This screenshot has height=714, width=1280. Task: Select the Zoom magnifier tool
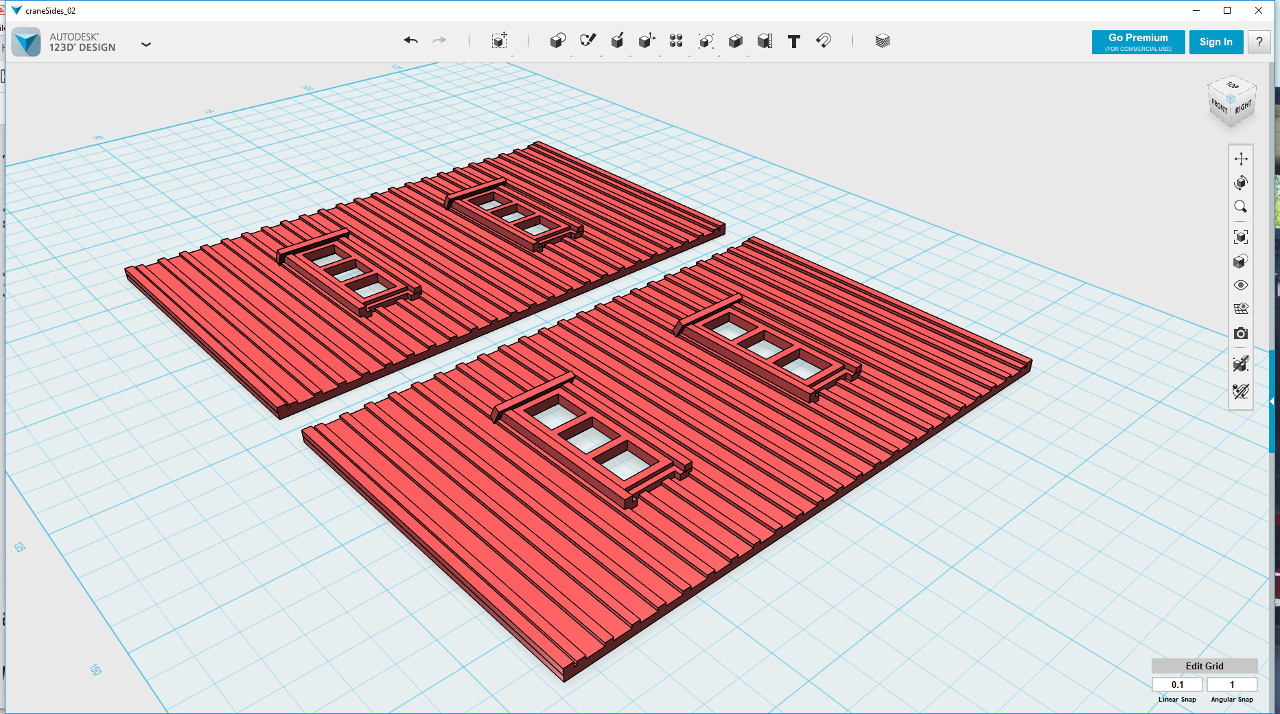click(x=1241, y=207)
